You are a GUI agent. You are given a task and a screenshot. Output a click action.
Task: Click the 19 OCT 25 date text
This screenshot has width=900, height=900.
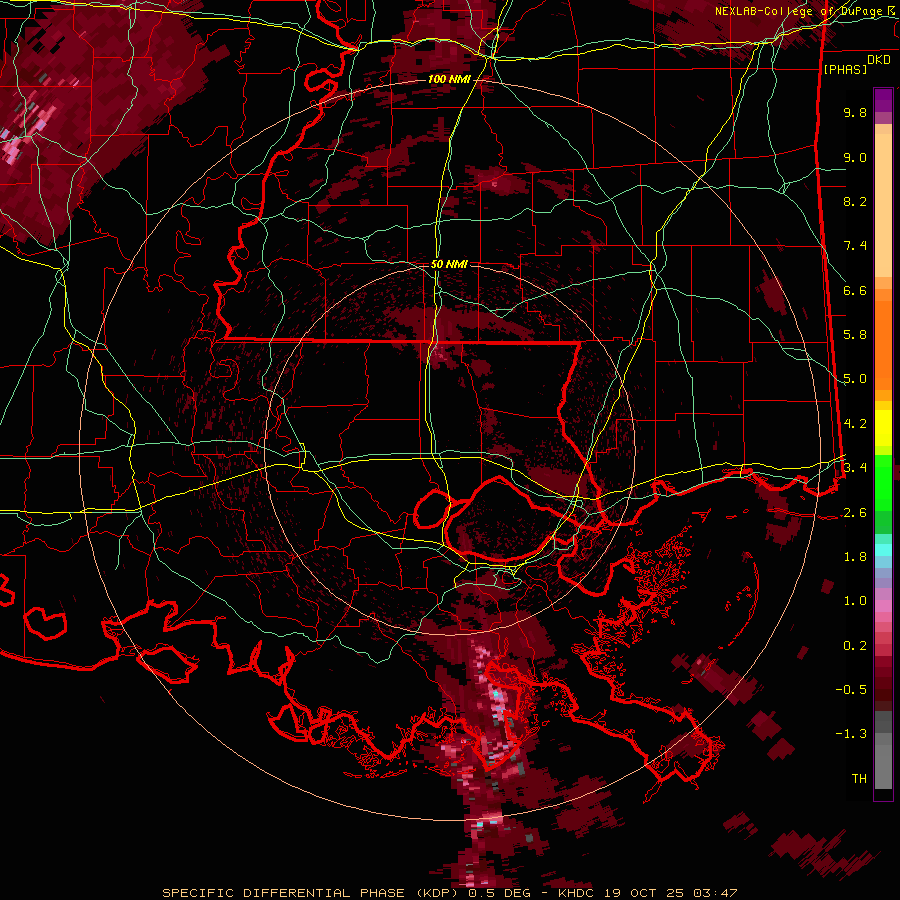(x=642, y=893)
